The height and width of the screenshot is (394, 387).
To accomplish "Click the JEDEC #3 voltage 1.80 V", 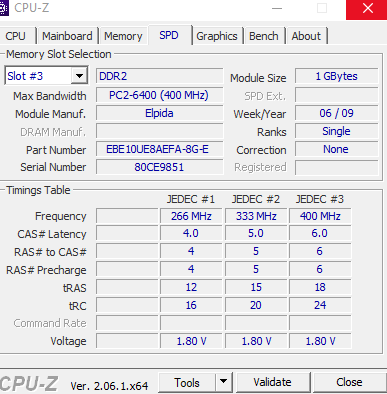I will (x=320, y=341).
